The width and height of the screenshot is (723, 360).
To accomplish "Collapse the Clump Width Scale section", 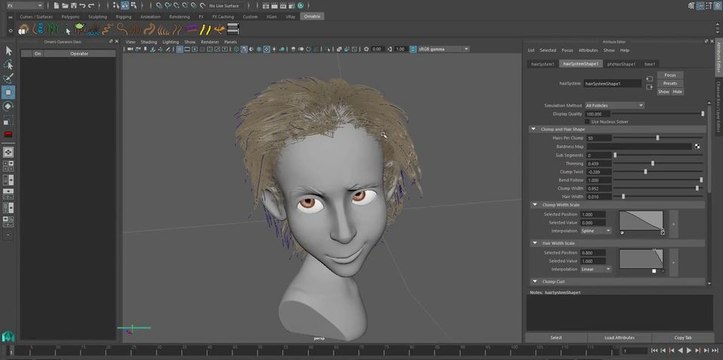I will [x=534, y=205].
